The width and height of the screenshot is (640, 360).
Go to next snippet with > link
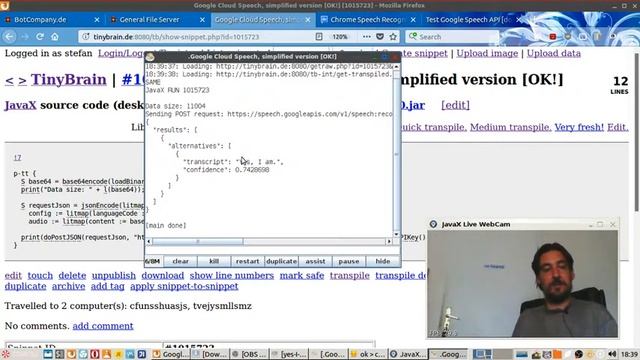coord(22,80)
